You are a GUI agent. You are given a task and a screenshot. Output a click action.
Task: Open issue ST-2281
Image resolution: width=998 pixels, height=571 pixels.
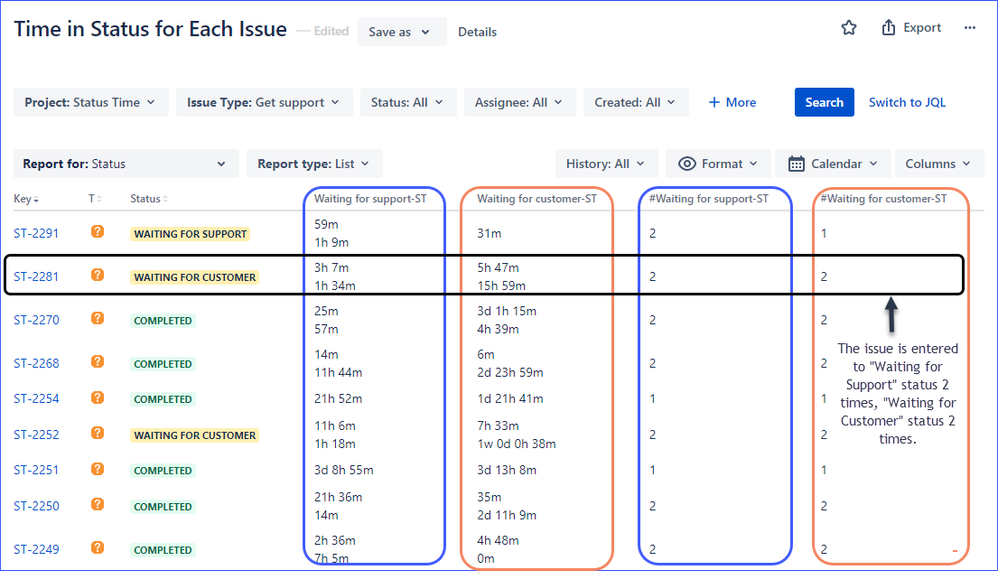[36, 276]
